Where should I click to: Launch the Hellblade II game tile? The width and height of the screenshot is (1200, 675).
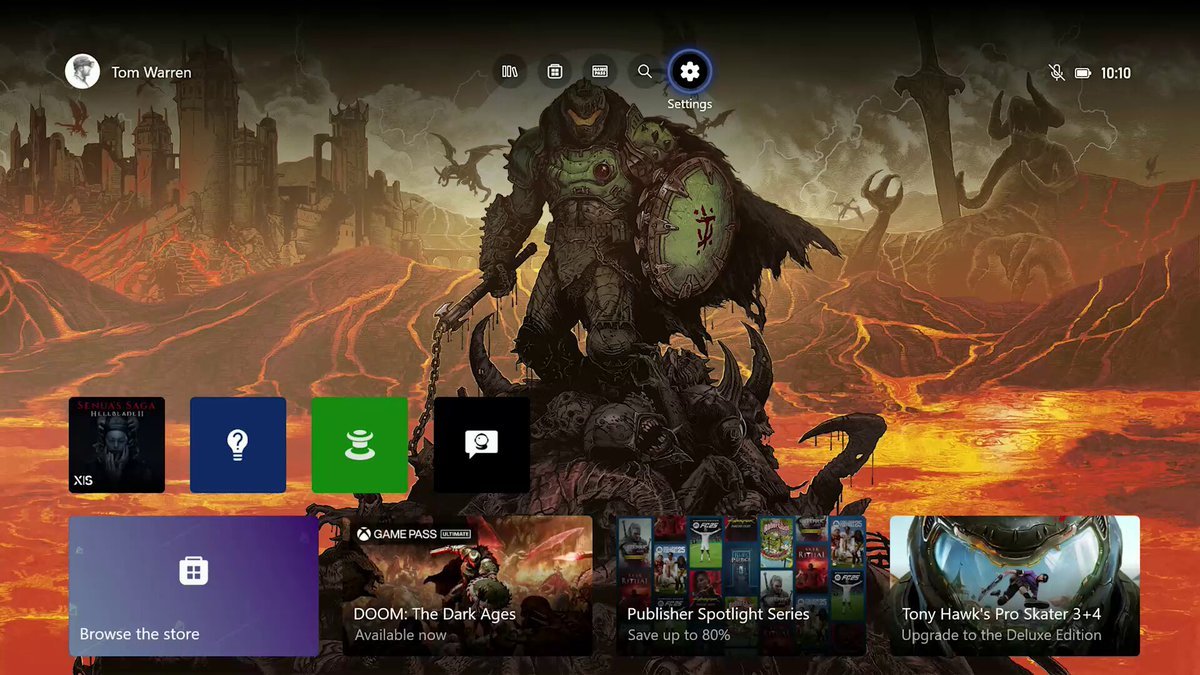click(x=117, y=445)
